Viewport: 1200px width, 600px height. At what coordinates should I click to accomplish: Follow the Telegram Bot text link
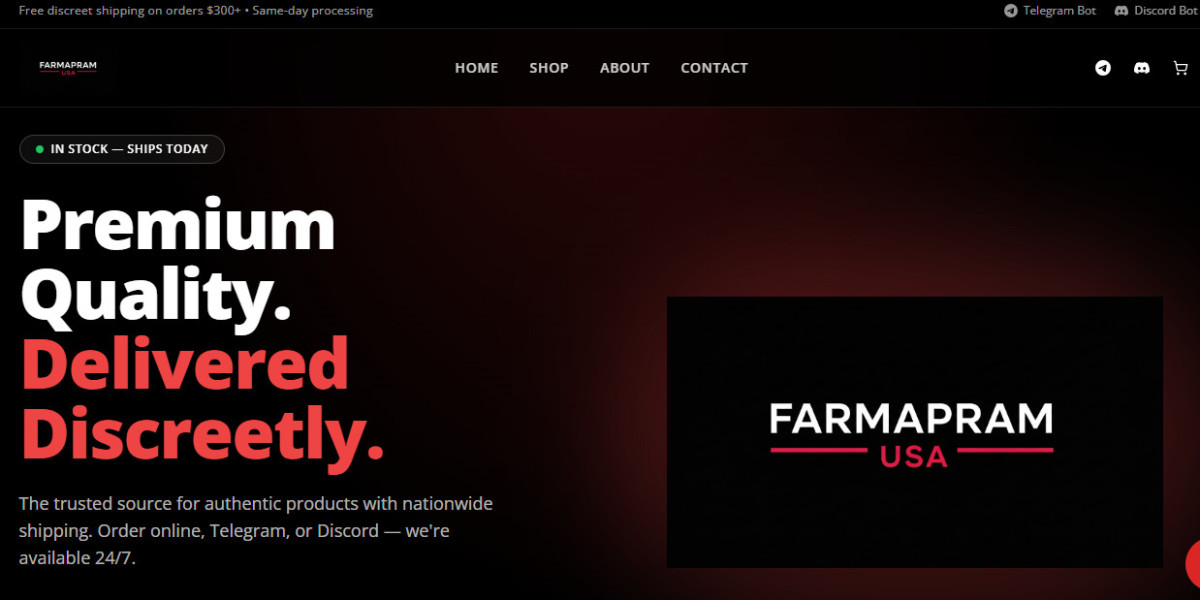pyautogui.click(x=1060, y=11)
